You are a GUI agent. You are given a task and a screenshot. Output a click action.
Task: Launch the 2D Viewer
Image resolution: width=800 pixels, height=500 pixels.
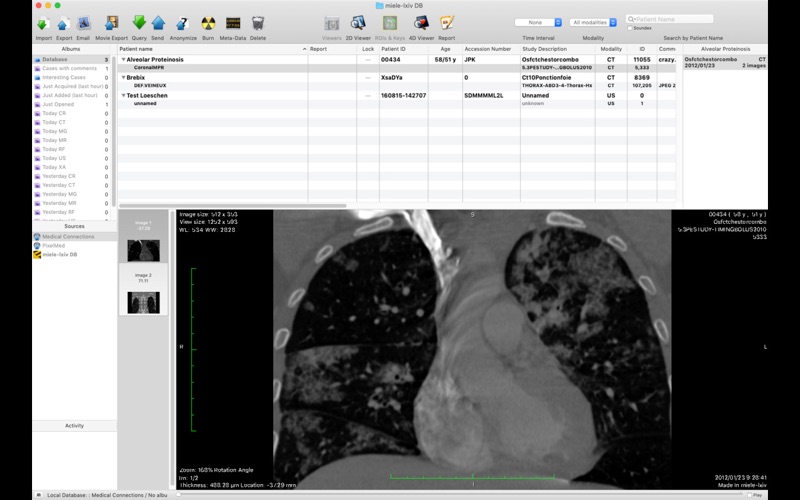pos(359,23)
